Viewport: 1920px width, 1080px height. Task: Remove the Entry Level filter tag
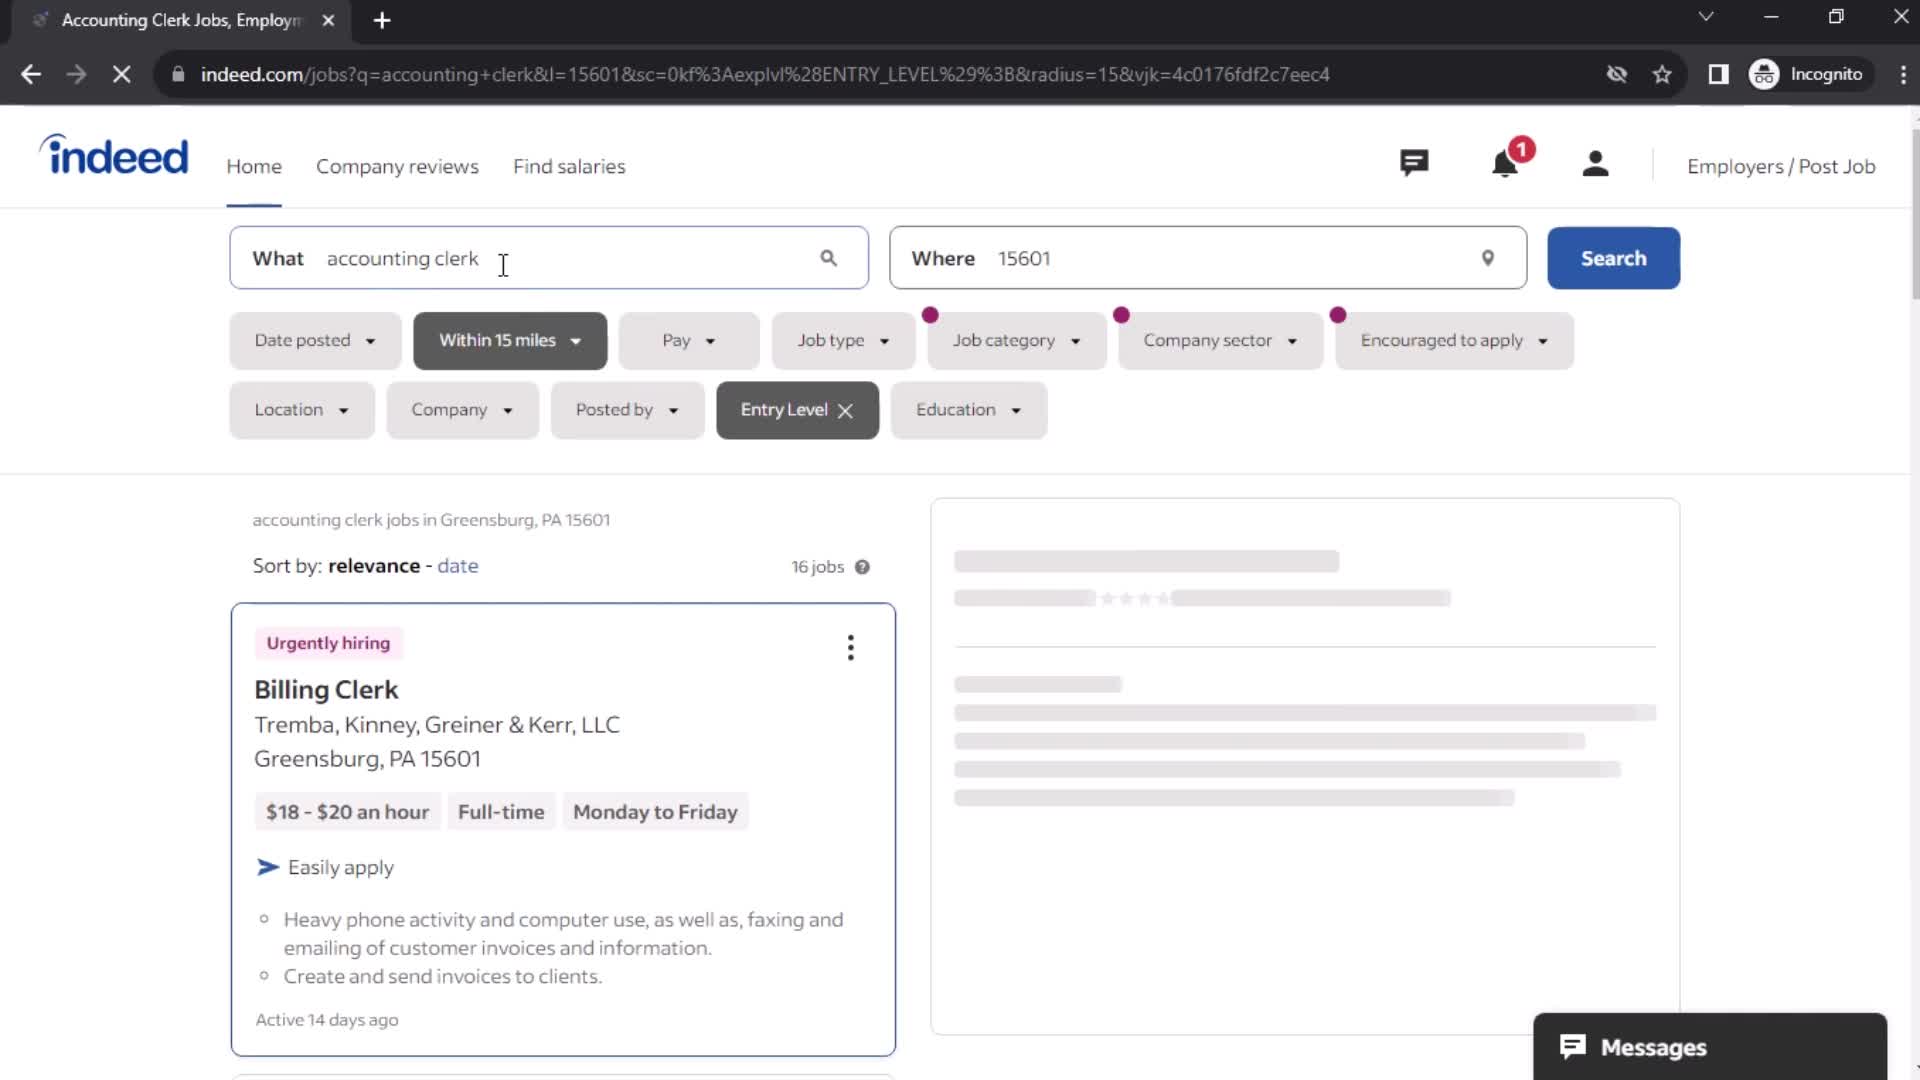click(x=847, y=410)
